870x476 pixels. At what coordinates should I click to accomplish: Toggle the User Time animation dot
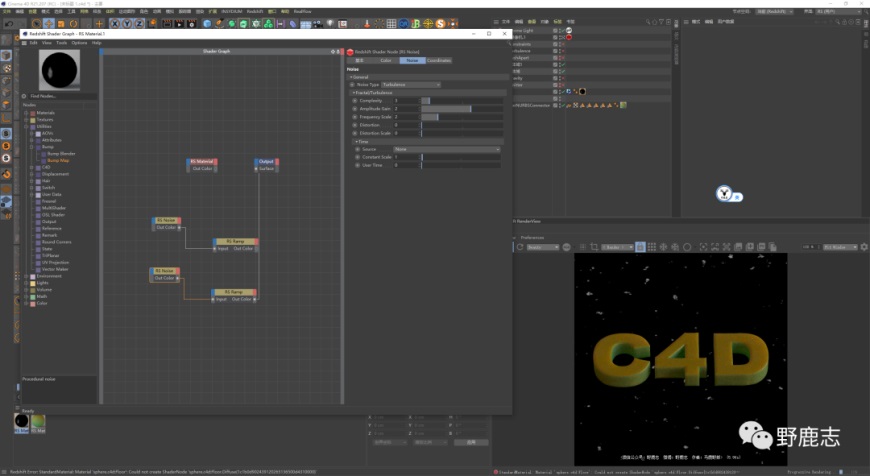pos(357,165)
